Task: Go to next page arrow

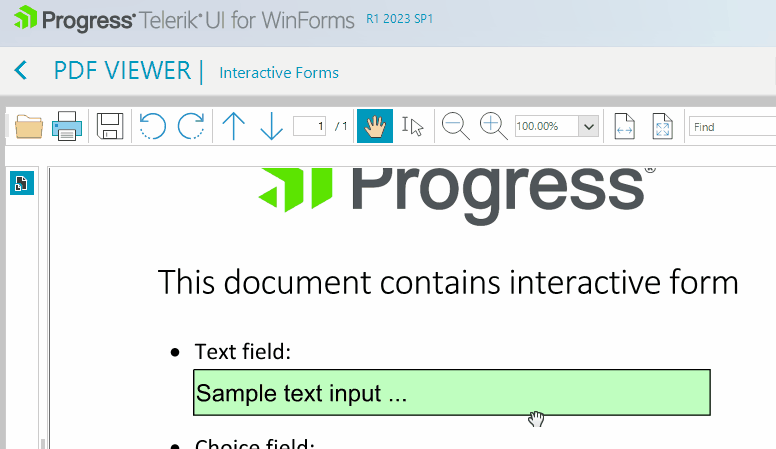Action: coord(272,126)
